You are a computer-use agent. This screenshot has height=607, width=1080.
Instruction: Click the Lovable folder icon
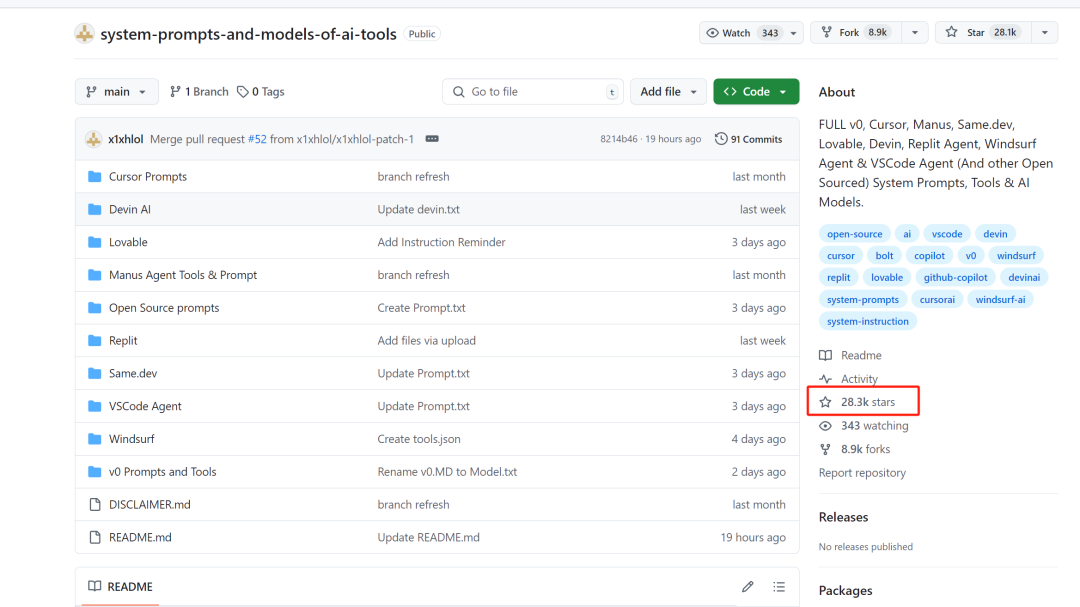pyautogui.click(x=95, y=243)
